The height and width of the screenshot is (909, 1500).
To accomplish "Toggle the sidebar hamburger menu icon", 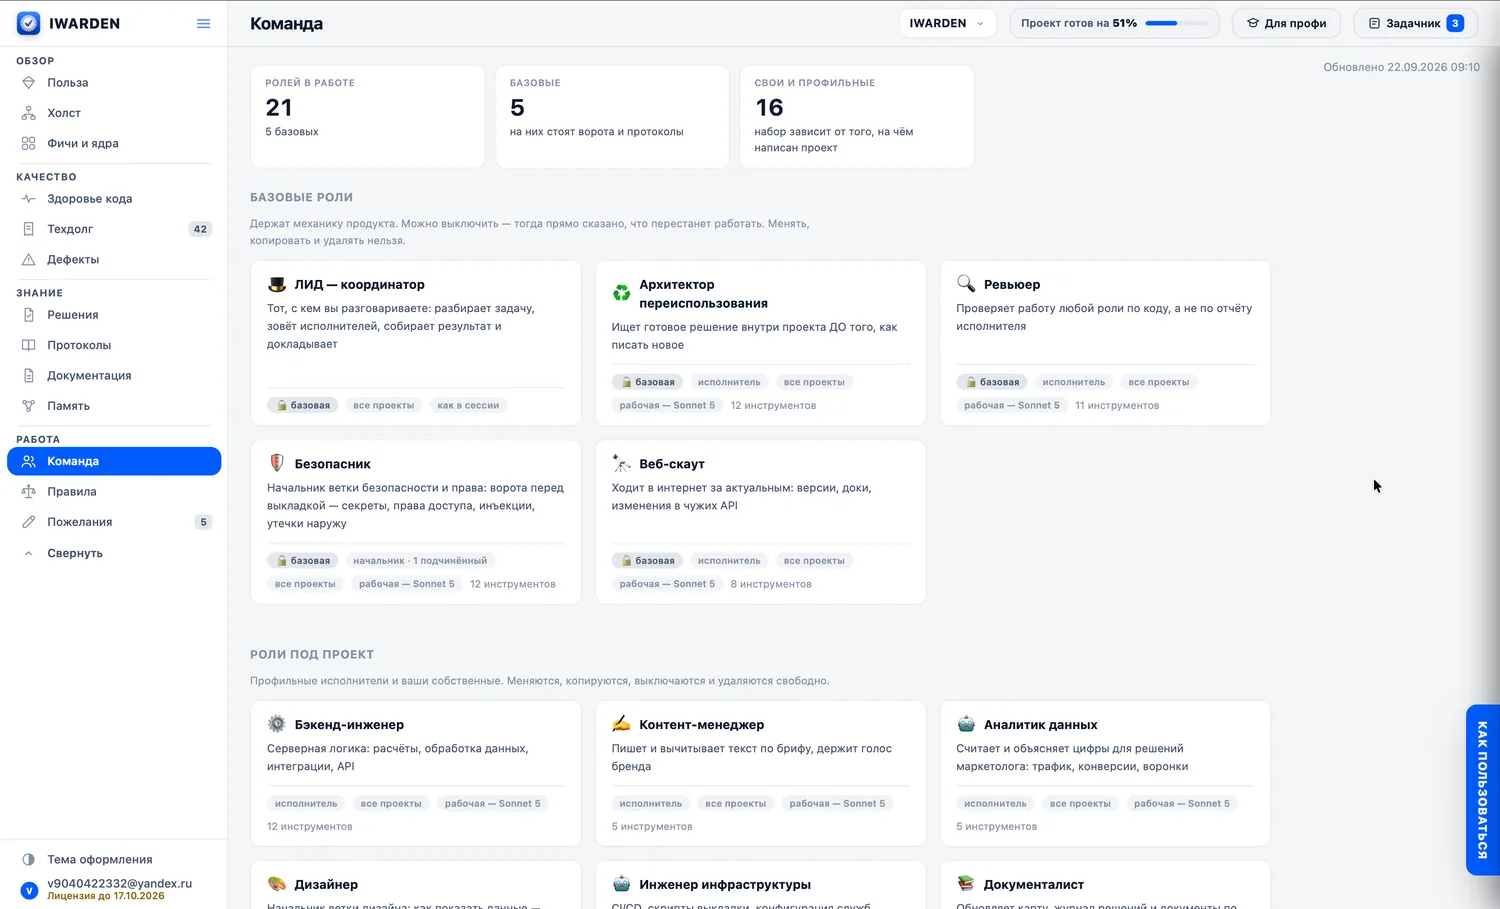I will click(x=203, y=23).
